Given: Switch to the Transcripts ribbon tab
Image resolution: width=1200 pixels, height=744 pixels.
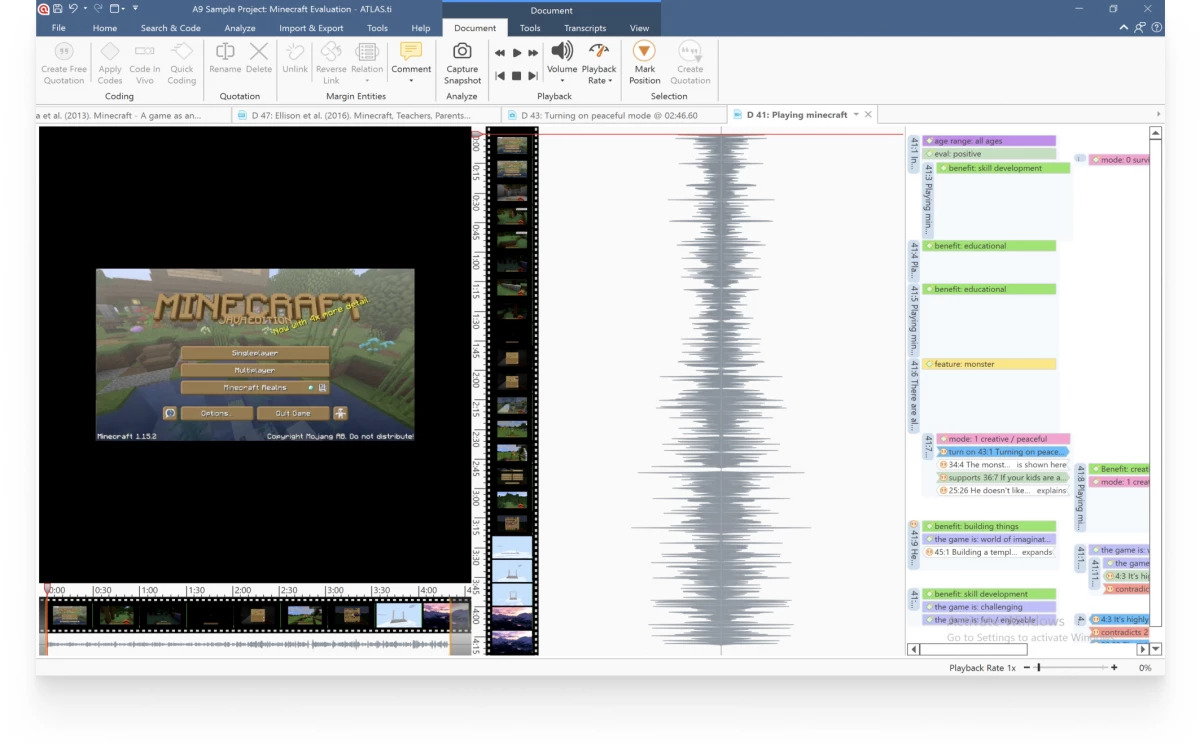Looking at the screenshot, I should pyautogui.click(x=584, y=28).
